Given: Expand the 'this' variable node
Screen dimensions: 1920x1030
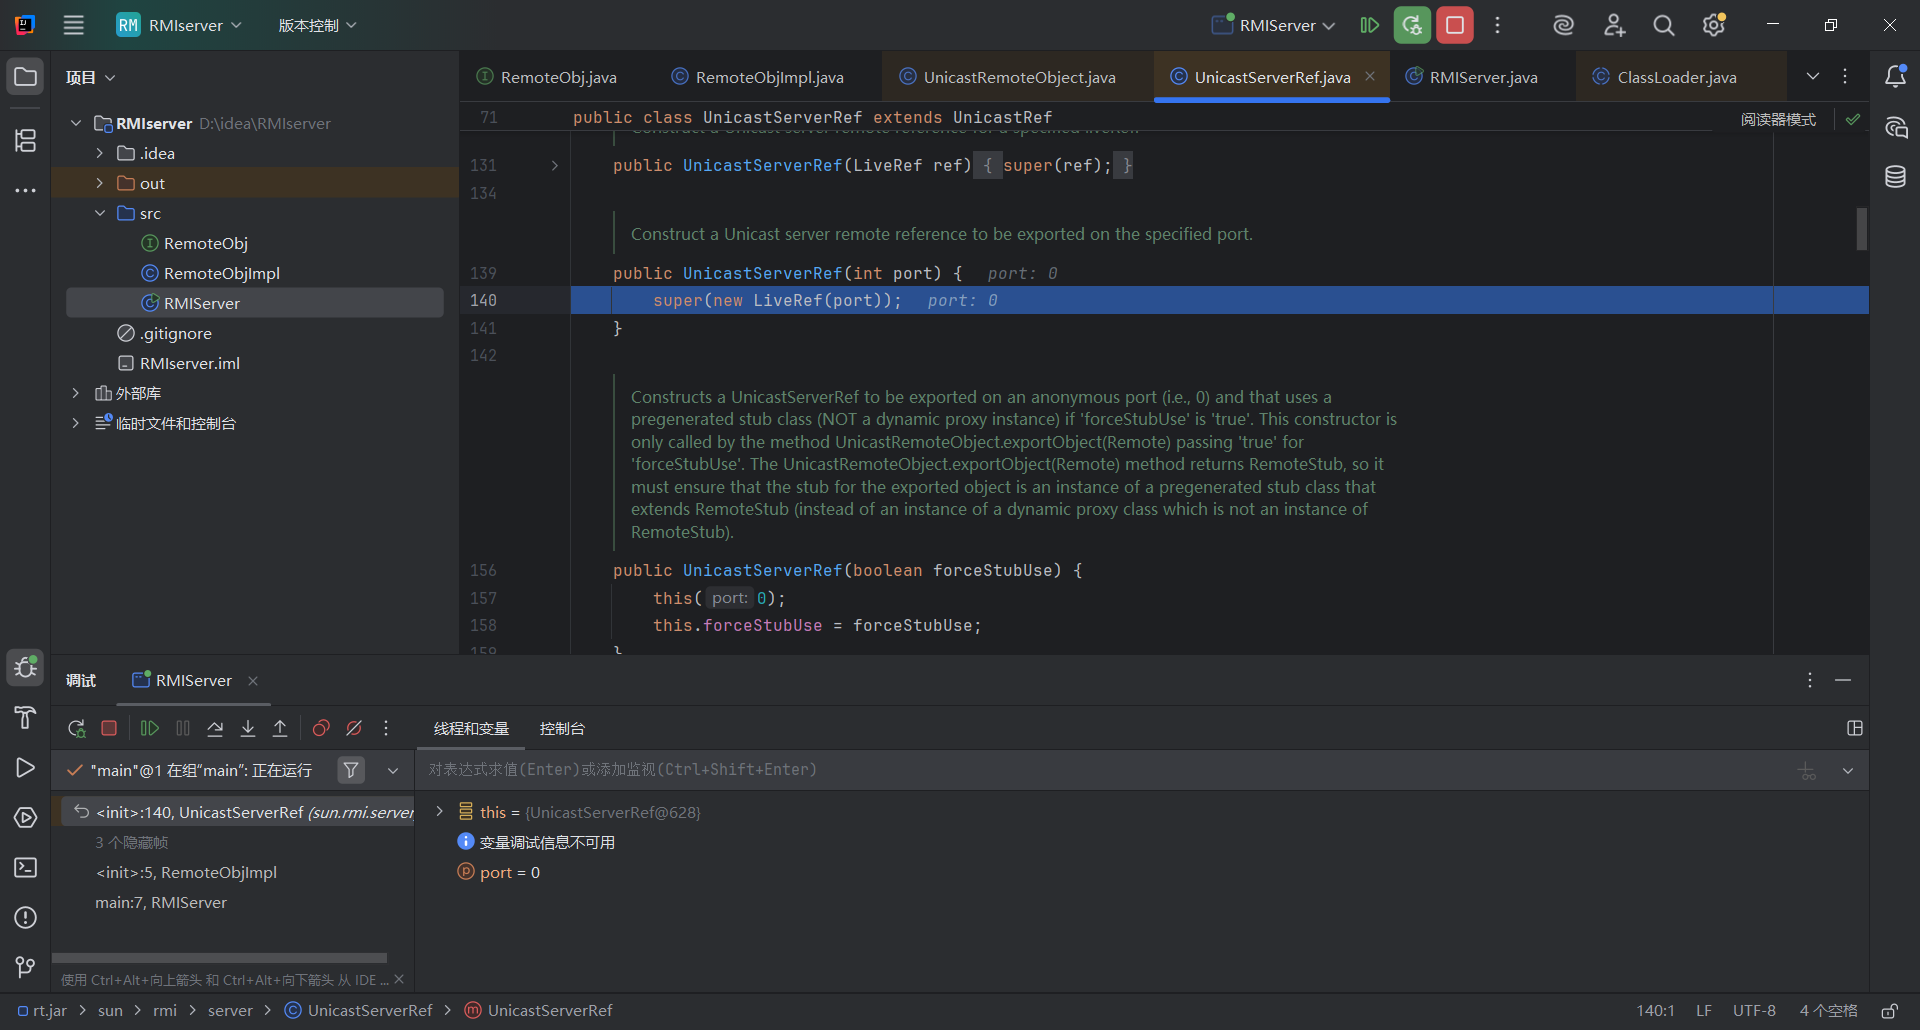Looking at the screenshot, I should 439,812.
